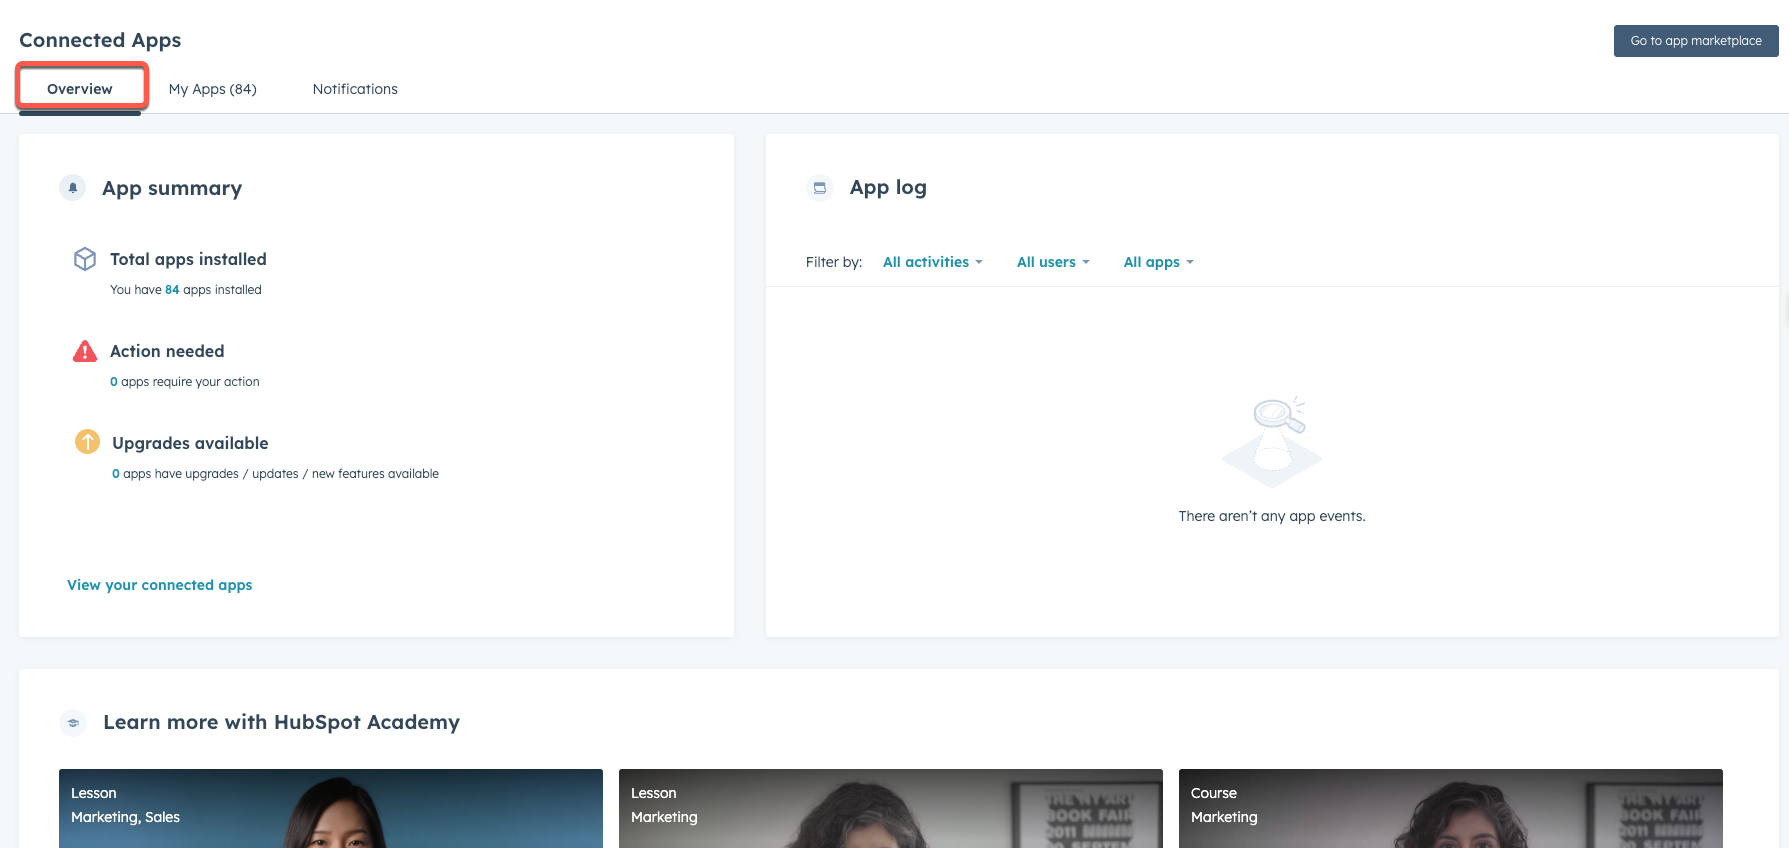The height and width of the screenshot is (848, 1789).
Task: Open the Marketing lesson card
Action: 891,808
